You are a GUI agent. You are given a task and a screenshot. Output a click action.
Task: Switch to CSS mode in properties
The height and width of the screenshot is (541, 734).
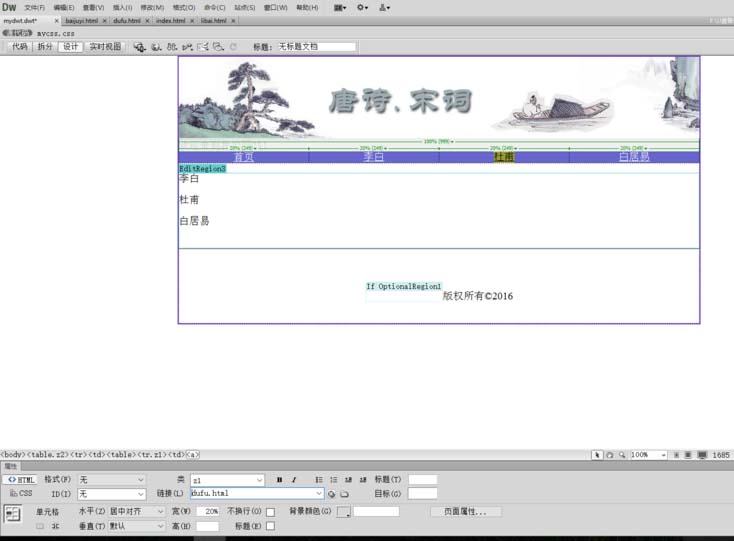click(x=20, y=494)
